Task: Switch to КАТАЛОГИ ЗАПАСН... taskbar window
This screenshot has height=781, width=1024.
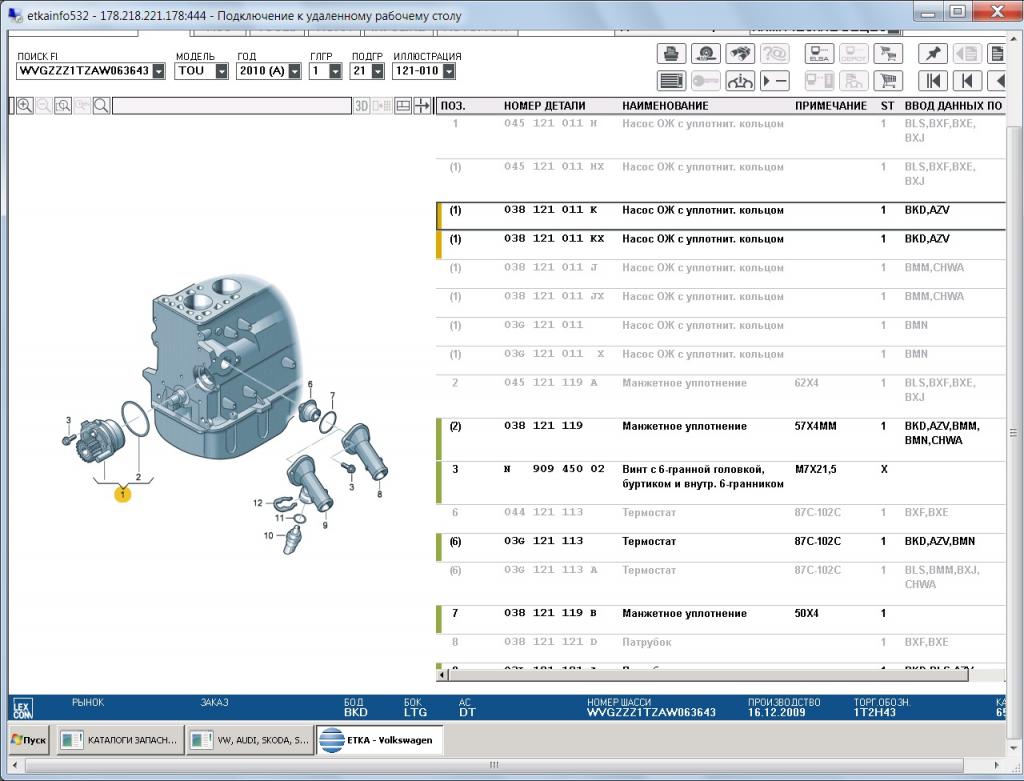Action: pos(119,740)
